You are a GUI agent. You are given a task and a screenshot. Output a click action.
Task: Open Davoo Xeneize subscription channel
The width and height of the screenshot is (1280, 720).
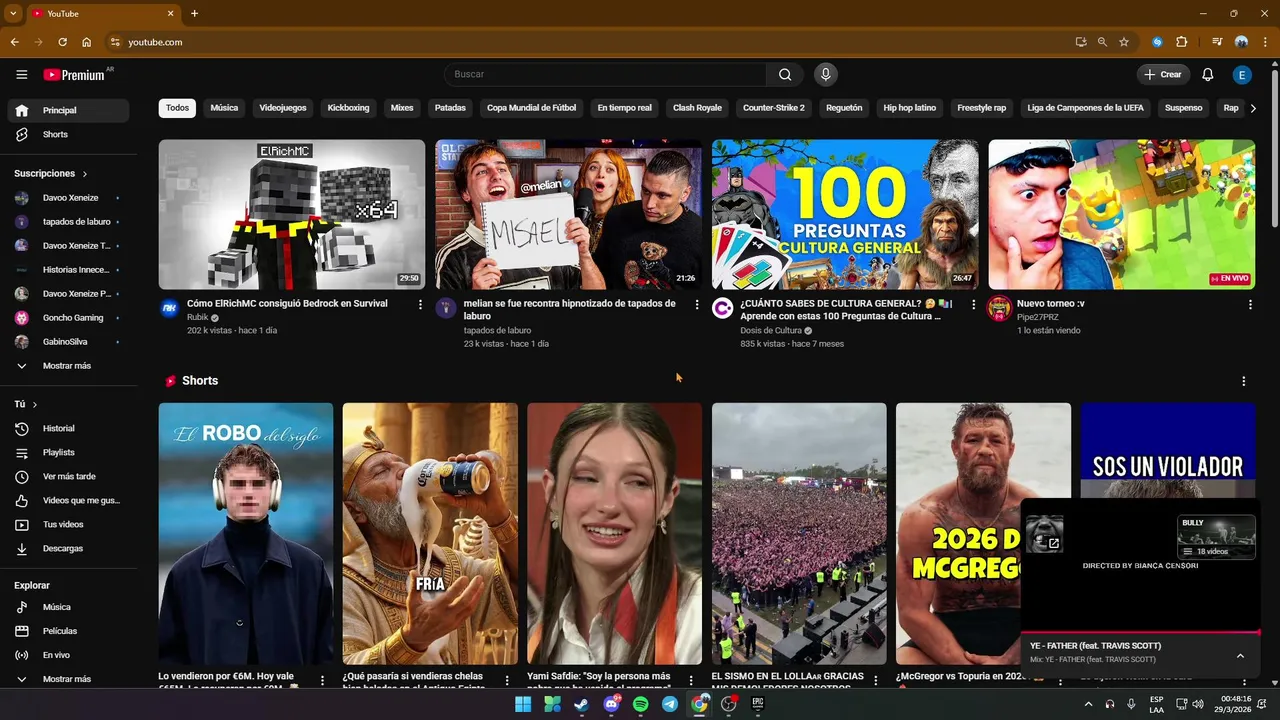67,198
